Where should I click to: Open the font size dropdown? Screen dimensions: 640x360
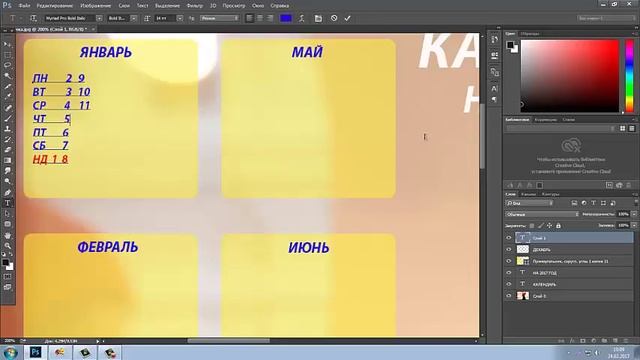(x=180, y=18)
